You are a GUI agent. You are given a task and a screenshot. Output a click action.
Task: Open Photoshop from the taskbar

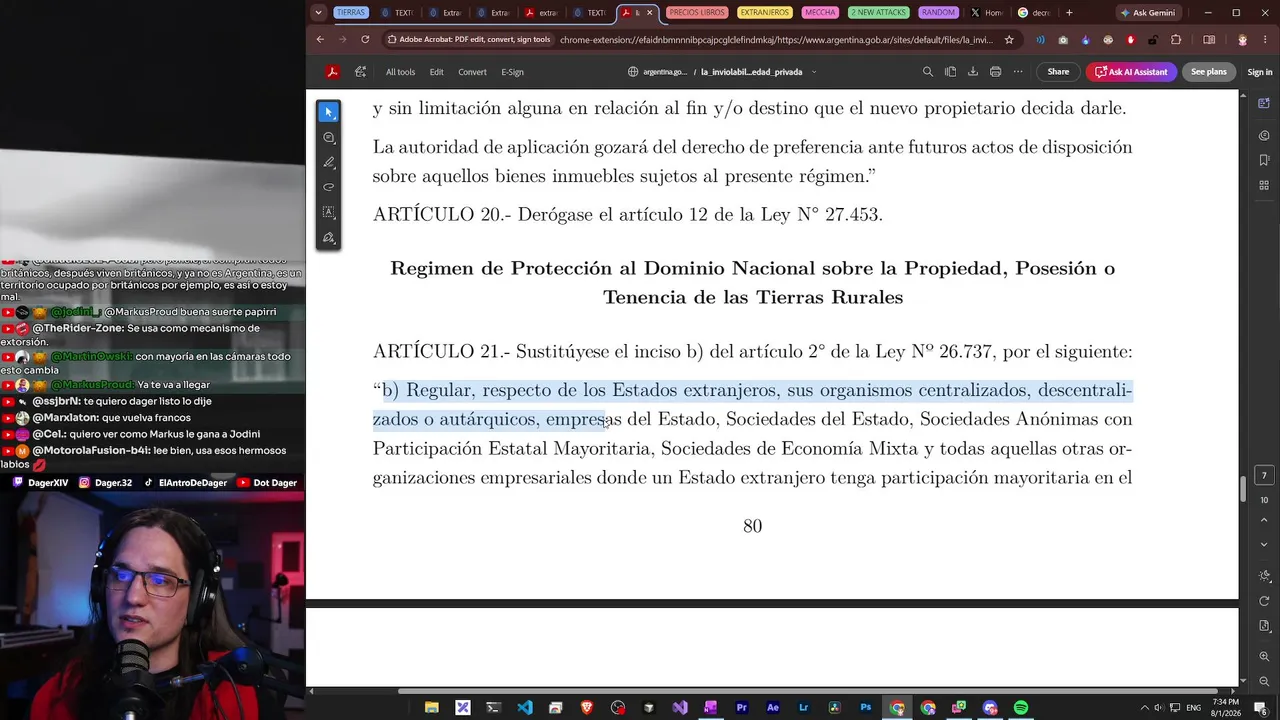coord(866,707)
